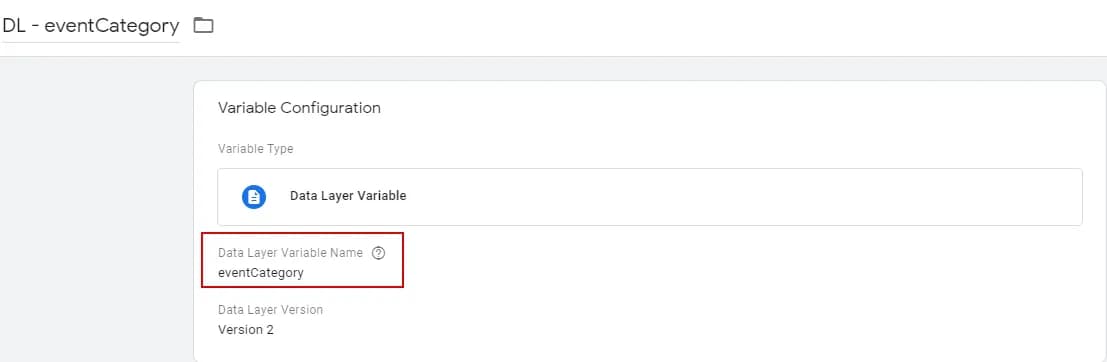Open help for Data Layer Variable Name
The image size is (1107, 362).
pos(378,253)
